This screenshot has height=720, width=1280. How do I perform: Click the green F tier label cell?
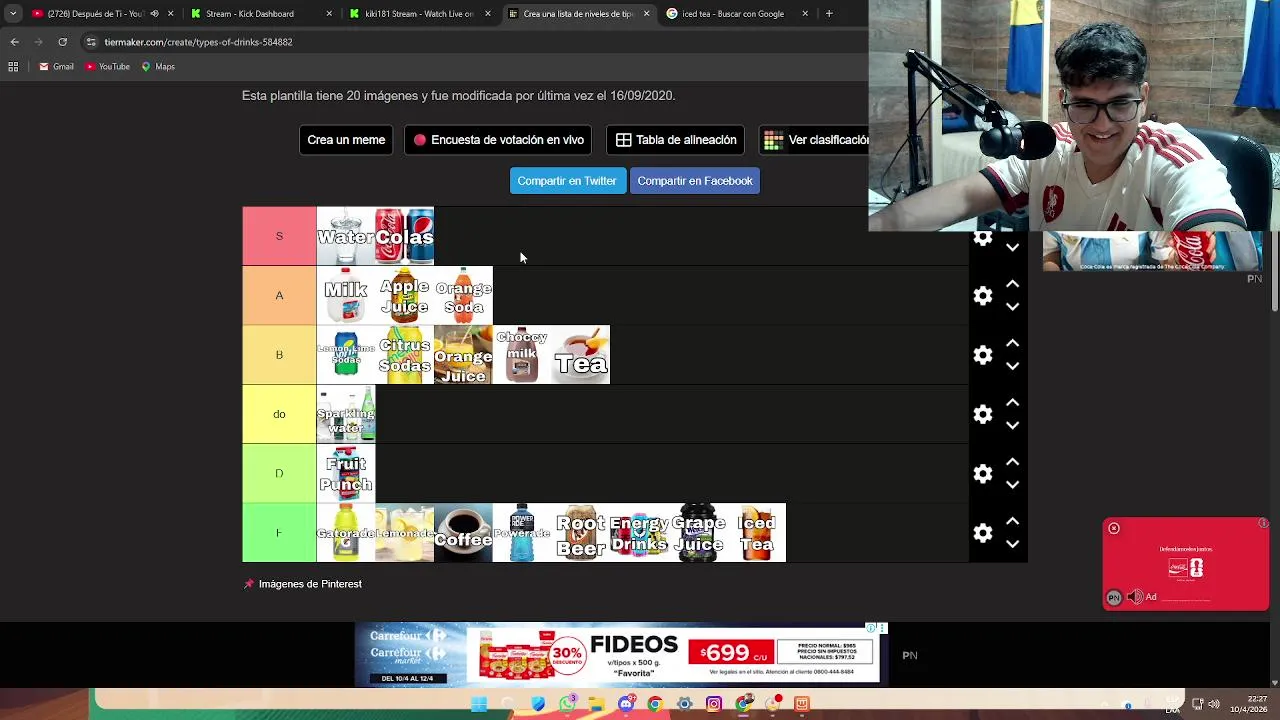[279, 533]
